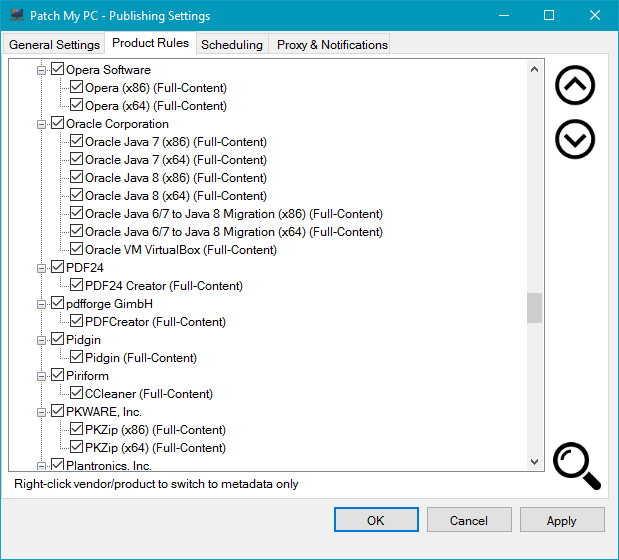Toggle the PKZip (x64) checkbox
This screenshot has width=619, height=560.
76,447
